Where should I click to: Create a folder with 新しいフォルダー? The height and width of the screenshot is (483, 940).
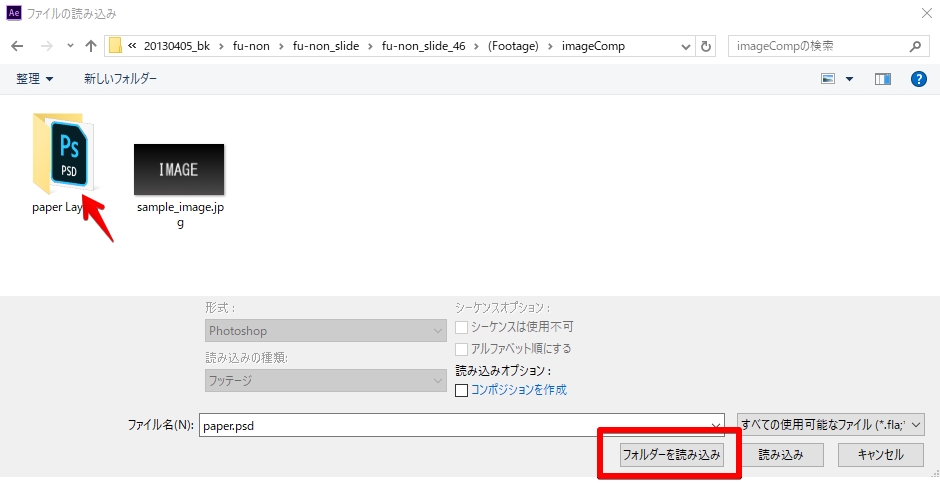[x=120, y=79]
